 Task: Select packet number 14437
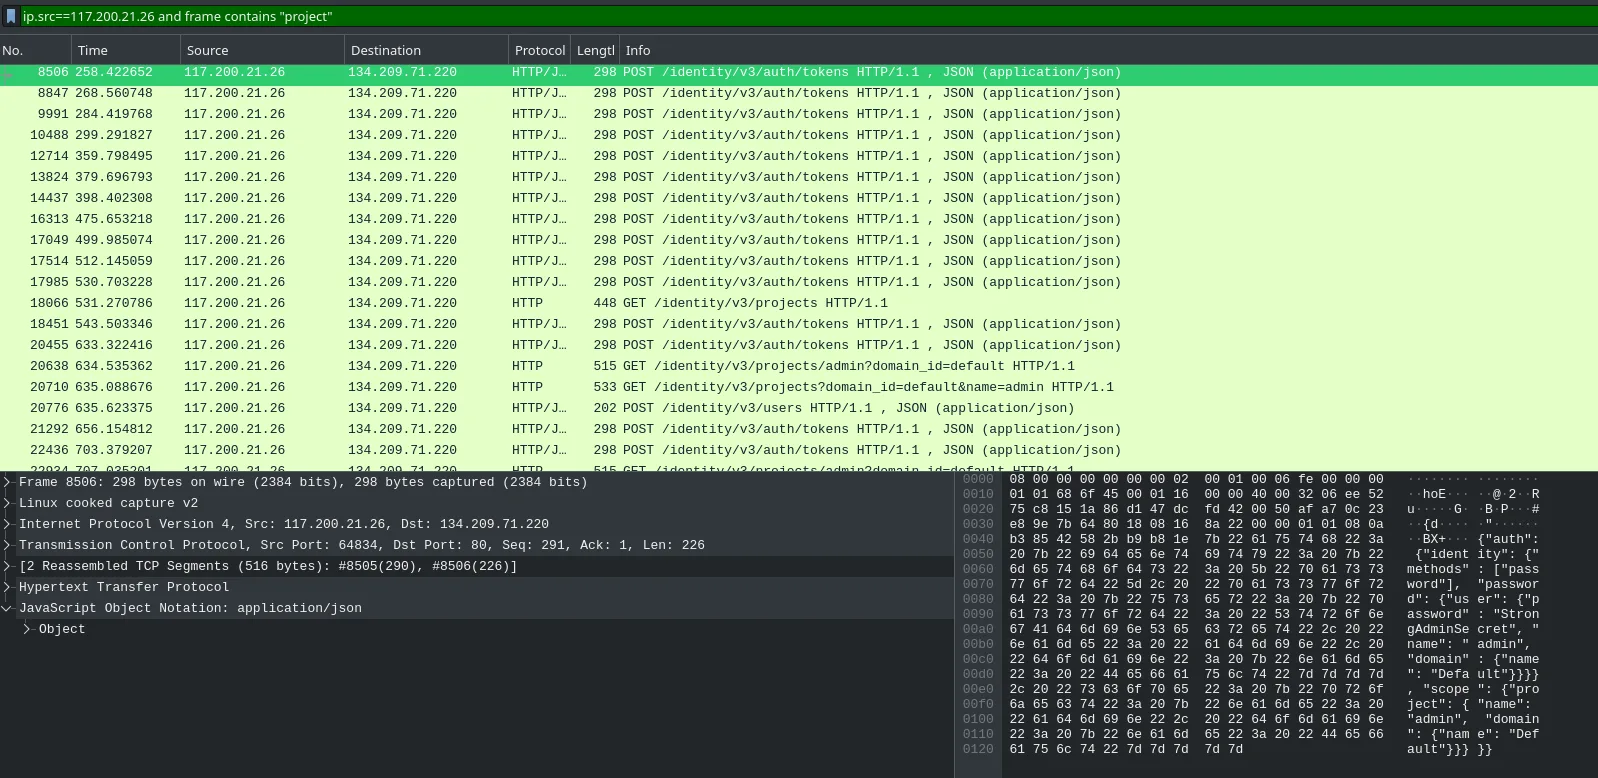tap(799, 198)
